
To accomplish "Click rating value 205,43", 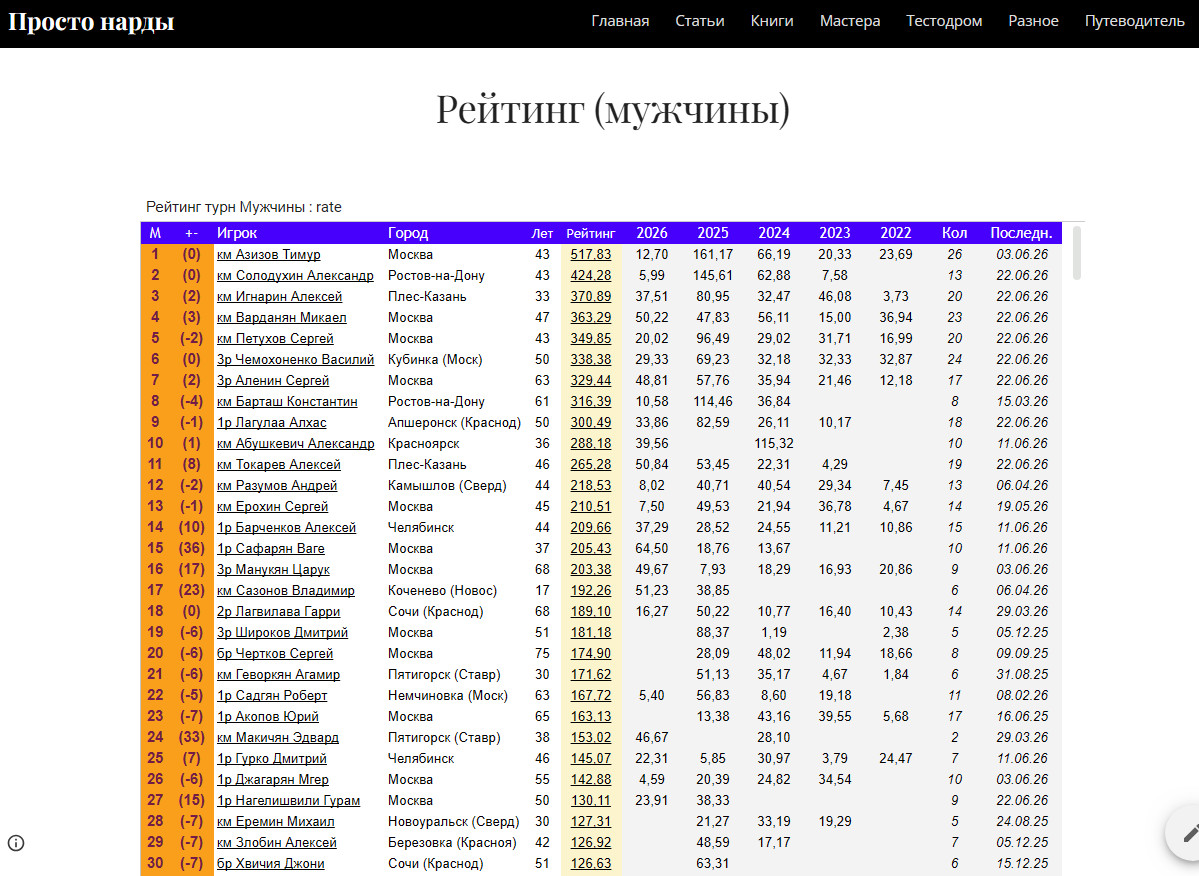I will (x=590, y=549).
